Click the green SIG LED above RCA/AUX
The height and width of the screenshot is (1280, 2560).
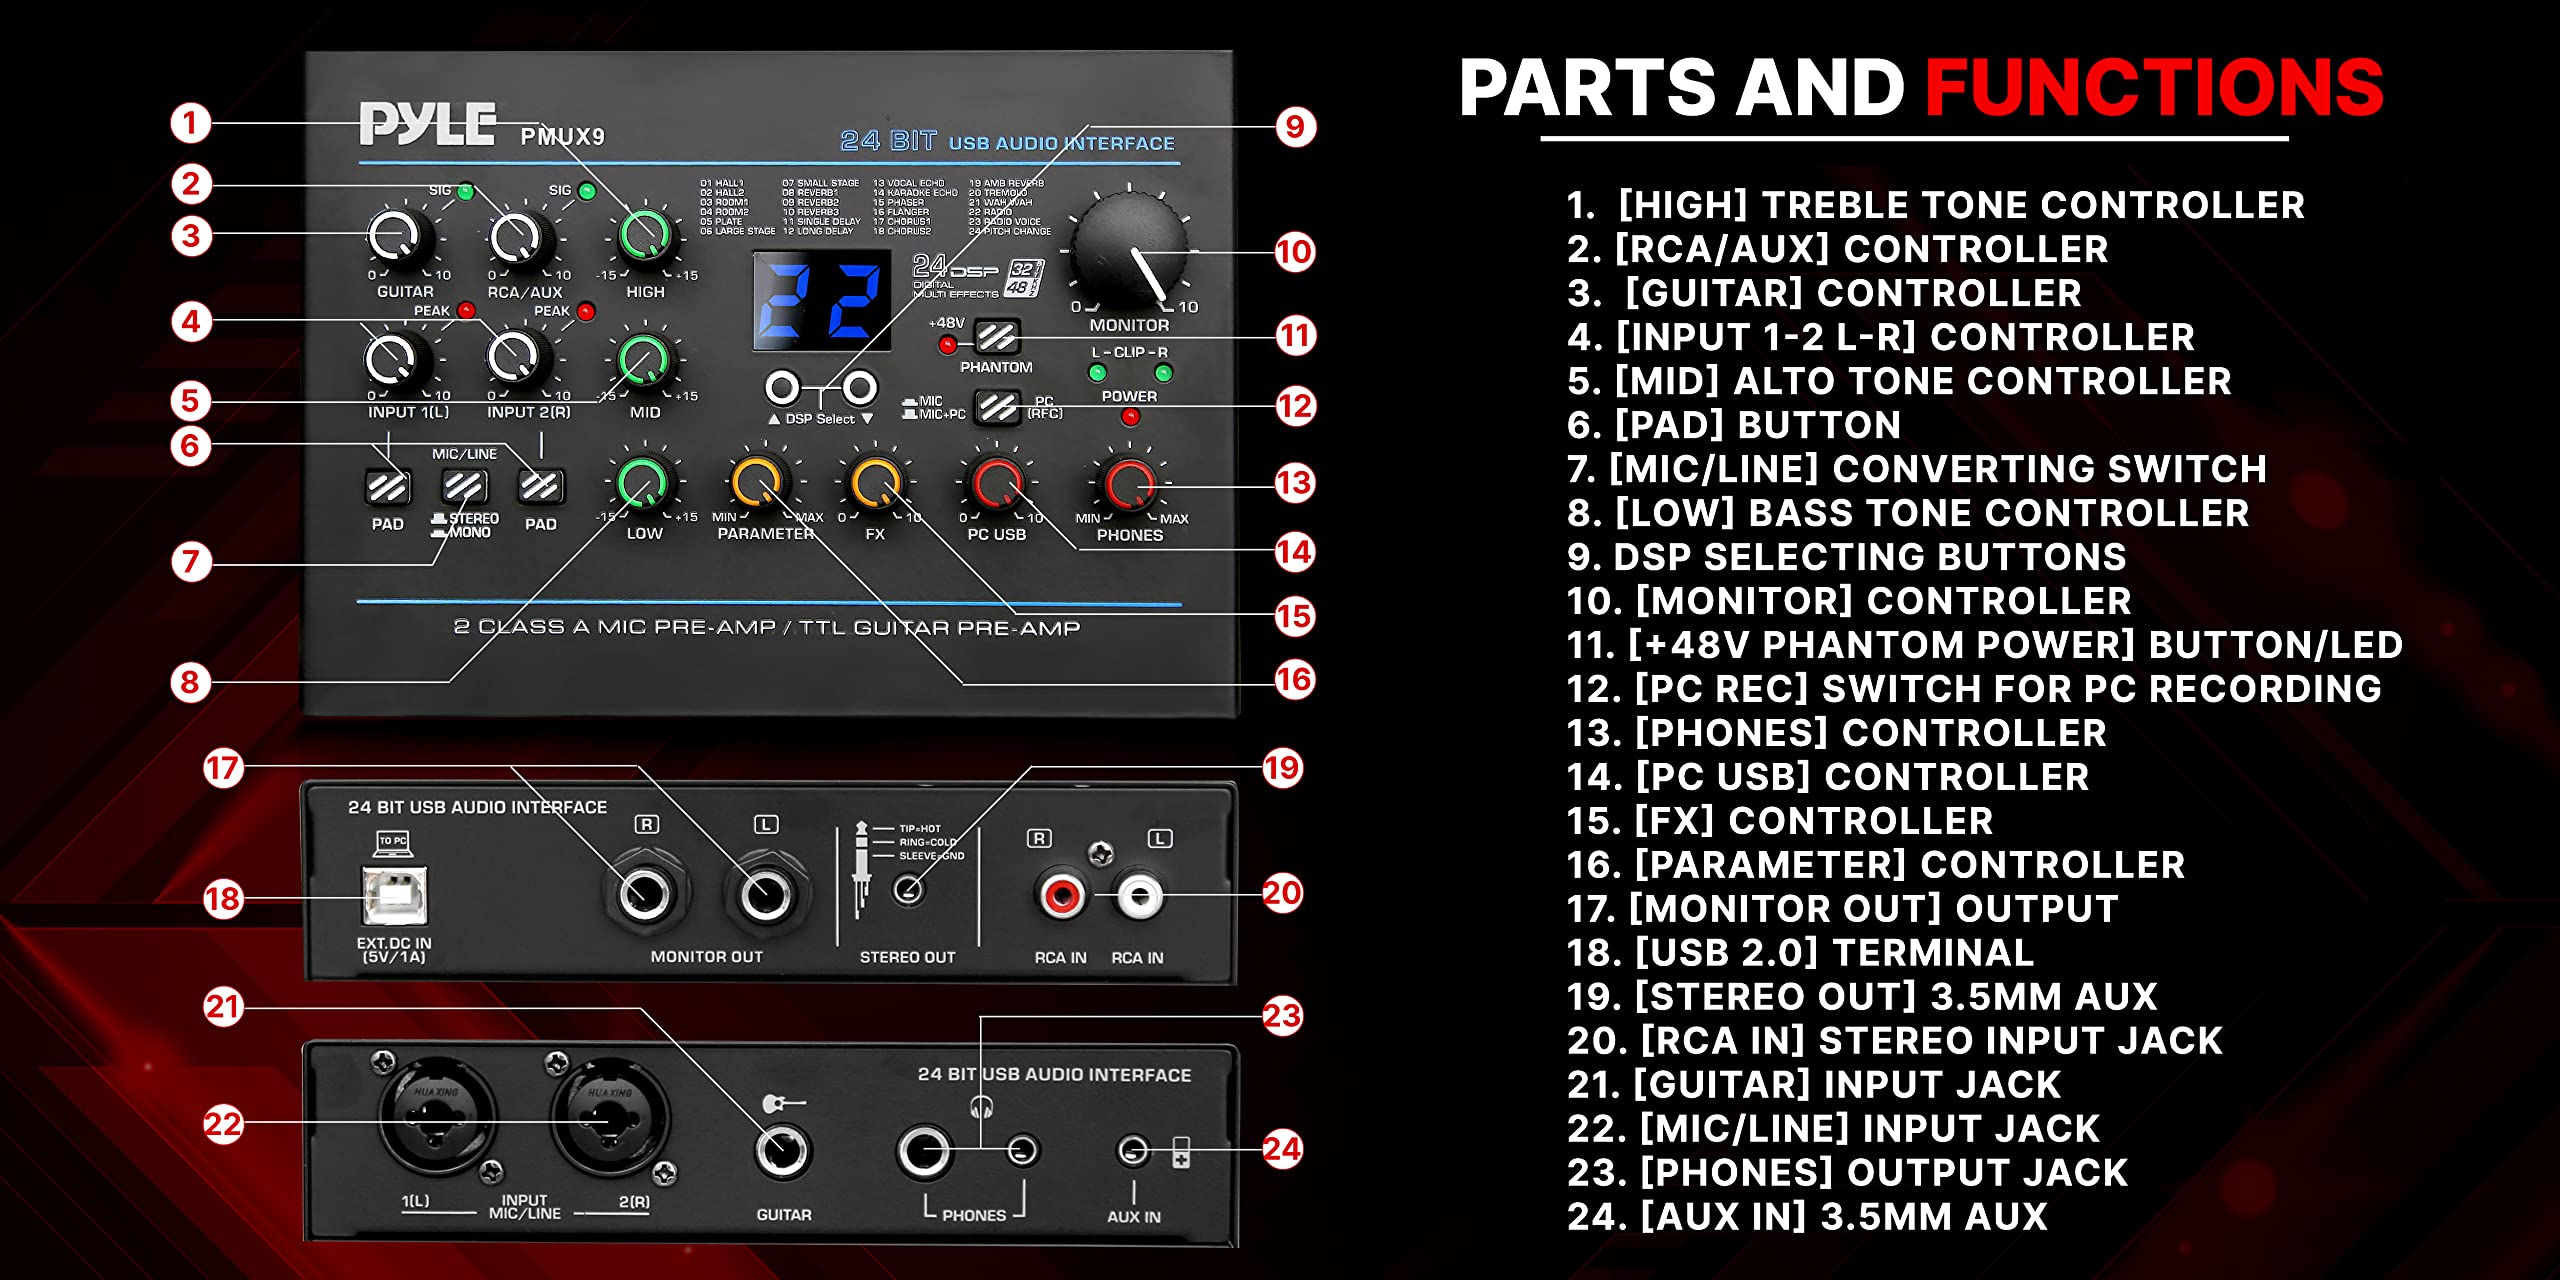point(587,190)
